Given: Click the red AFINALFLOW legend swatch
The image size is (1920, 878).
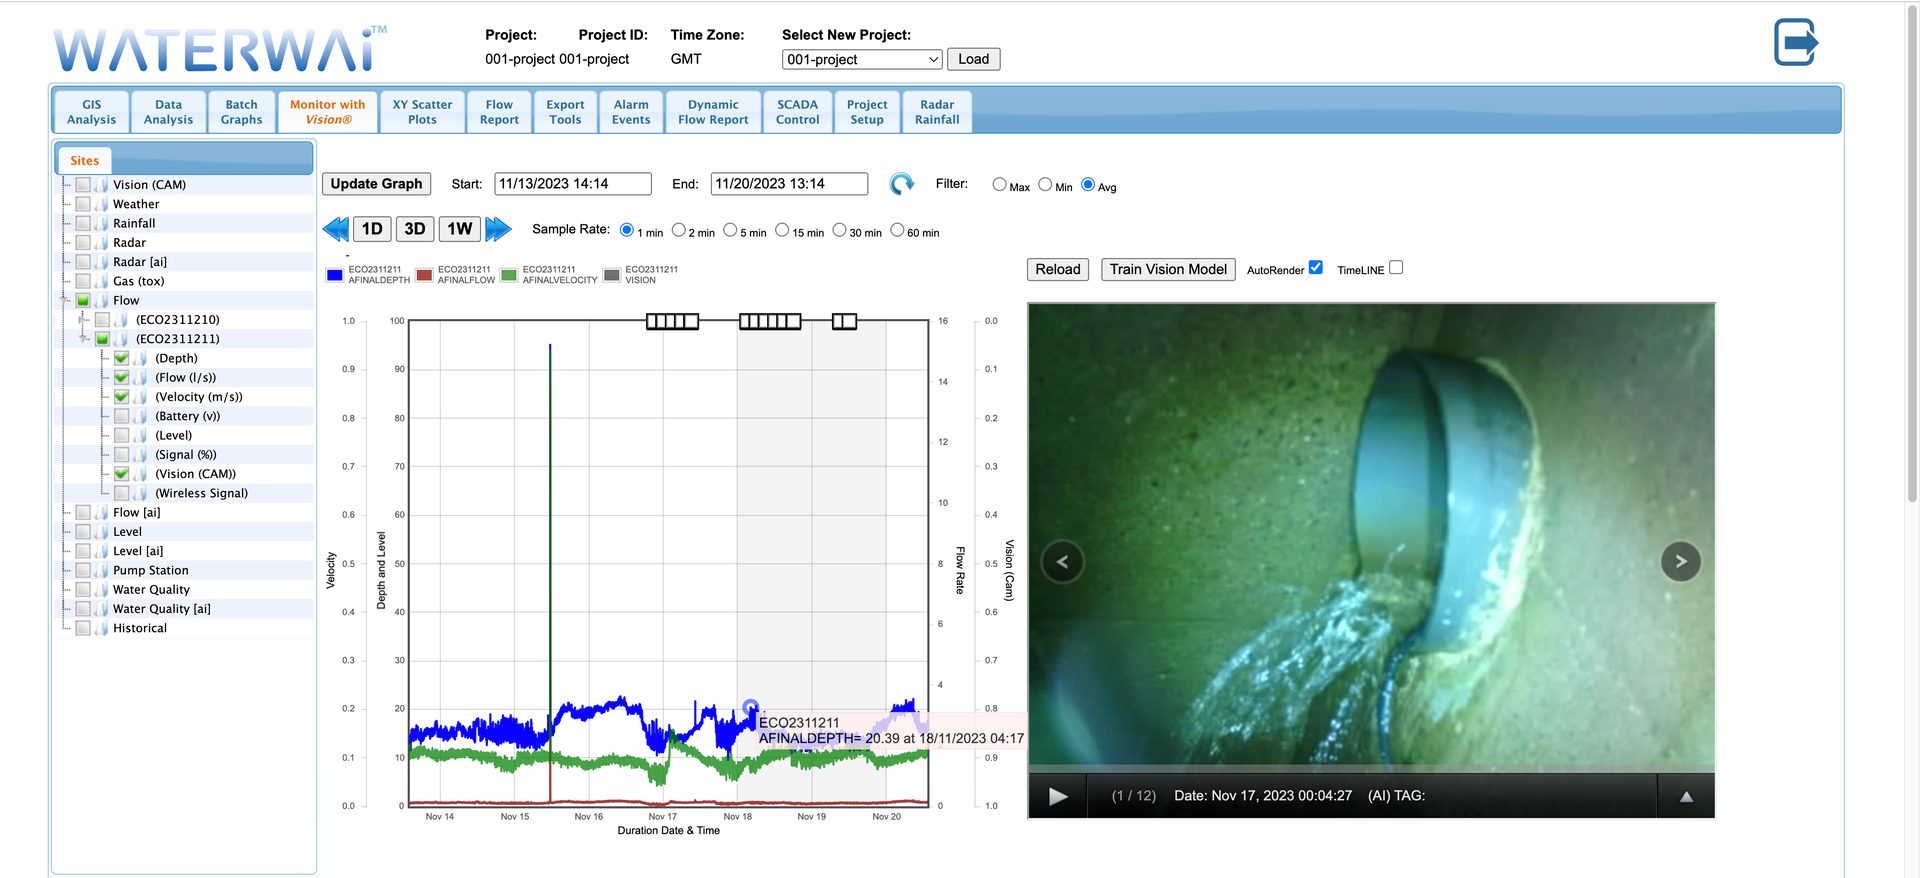Looking at the screenshot, I should 424,275.
